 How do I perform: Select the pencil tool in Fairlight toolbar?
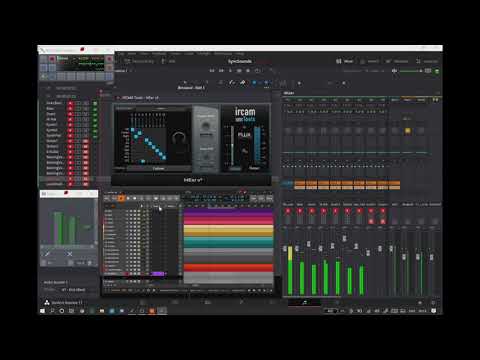tap(232, 83)
